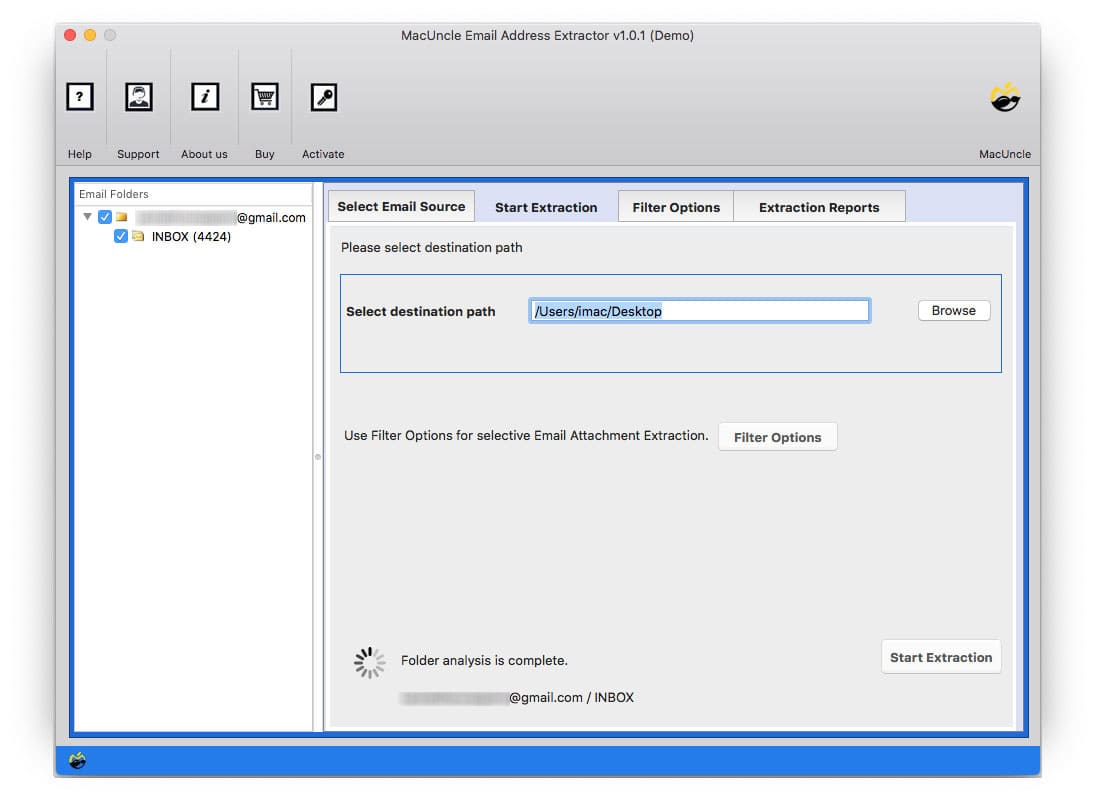This screenshot has height=799, width=1096.
Task: Select the destination path text field
Action: pyautogui.click(x=699, y=310)
